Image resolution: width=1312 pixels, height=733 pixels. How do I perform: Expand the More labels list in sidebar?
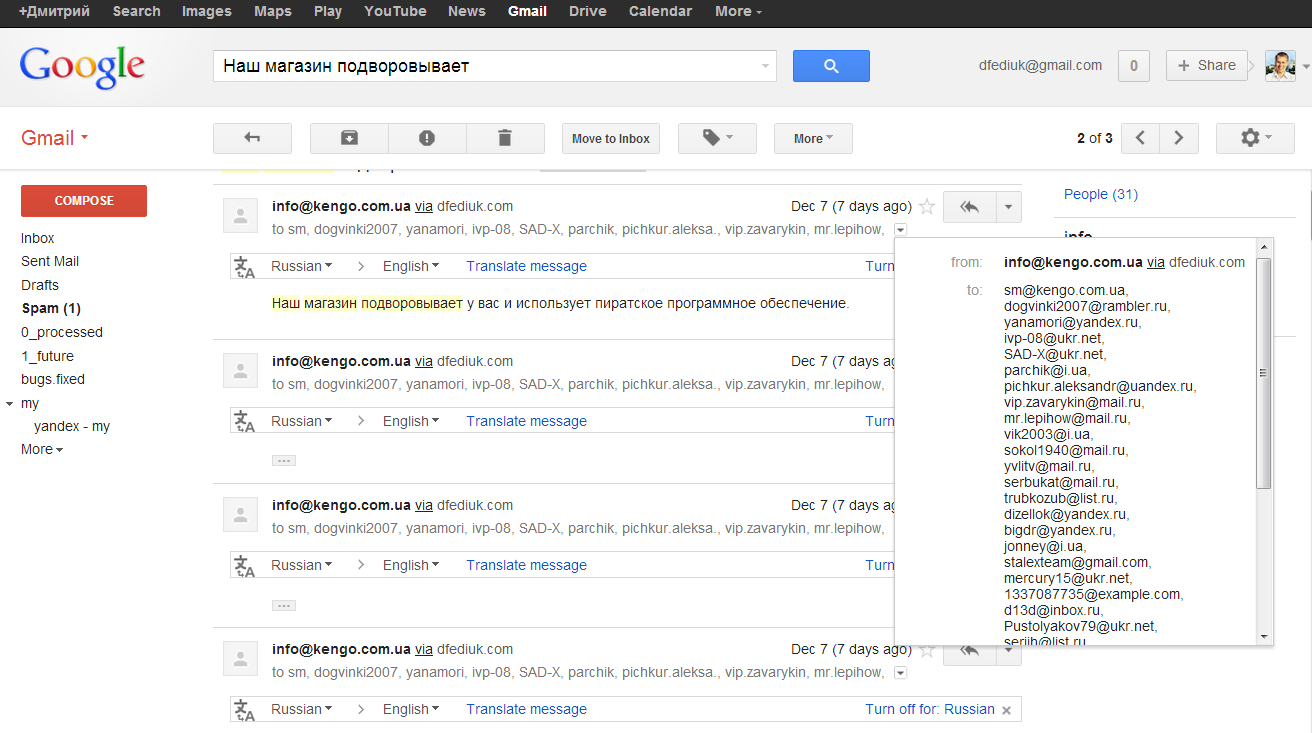coord(42,449)
